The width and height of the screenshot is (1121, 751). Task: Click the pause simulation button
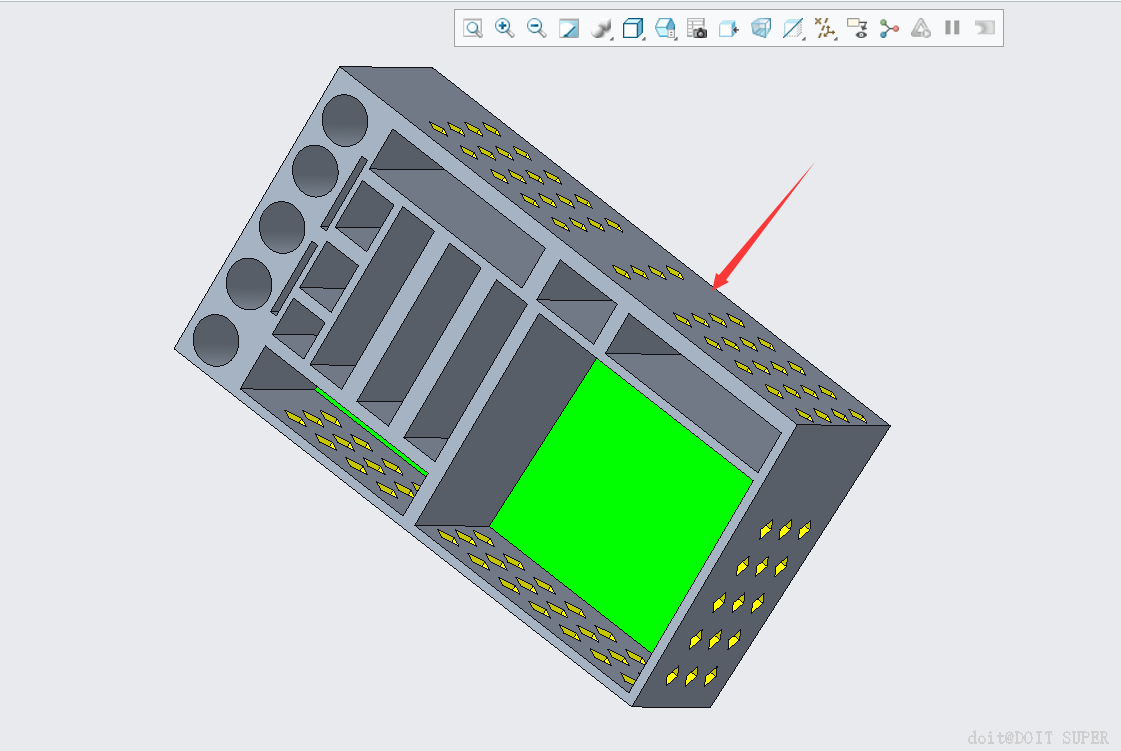point(952,28)
